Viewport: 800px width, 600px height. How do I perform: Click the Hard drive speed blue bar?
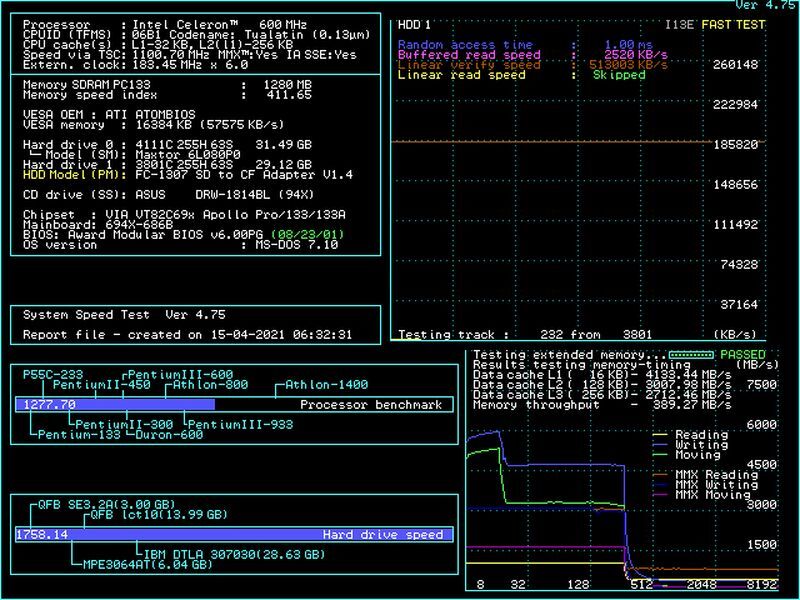tap(234, 535)
